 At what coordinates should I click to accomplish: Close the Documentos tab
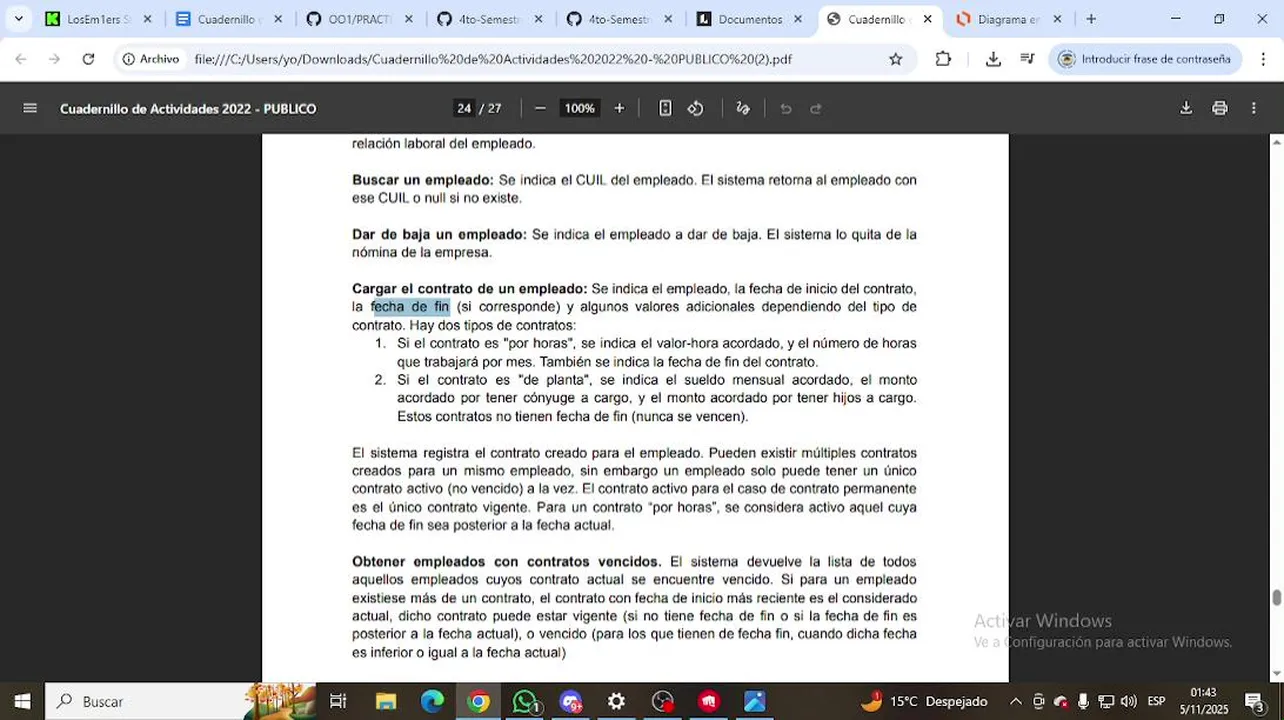[x=798, y=19]
